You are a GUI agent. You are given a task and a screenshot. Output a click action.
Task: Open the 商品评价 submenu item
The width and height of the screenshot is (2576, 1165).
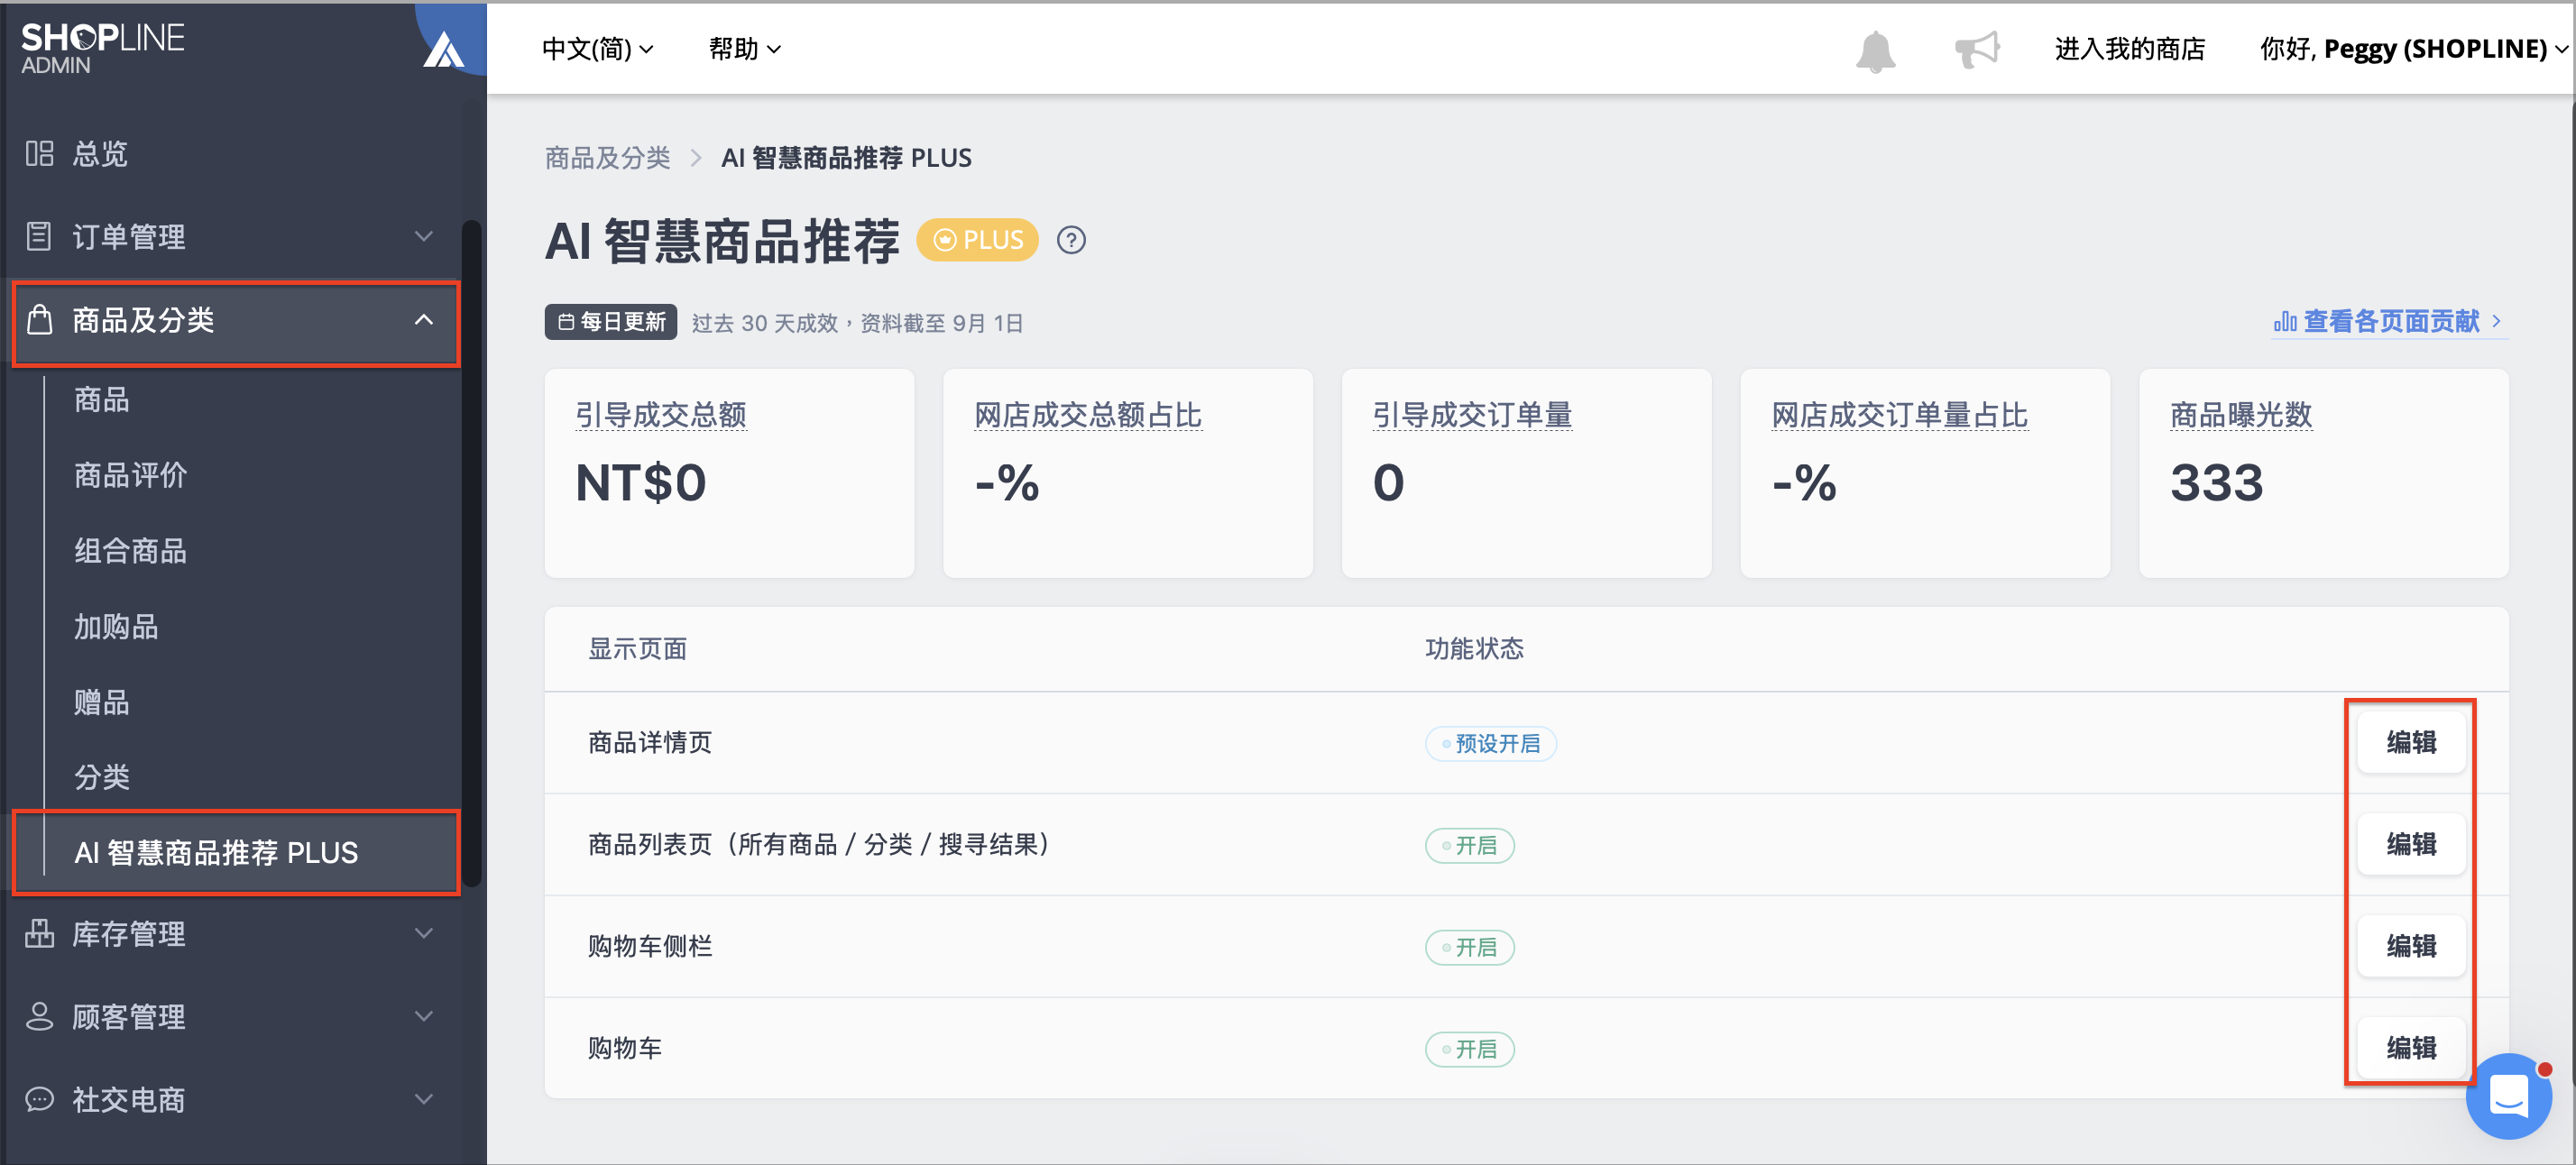(131, 475)
